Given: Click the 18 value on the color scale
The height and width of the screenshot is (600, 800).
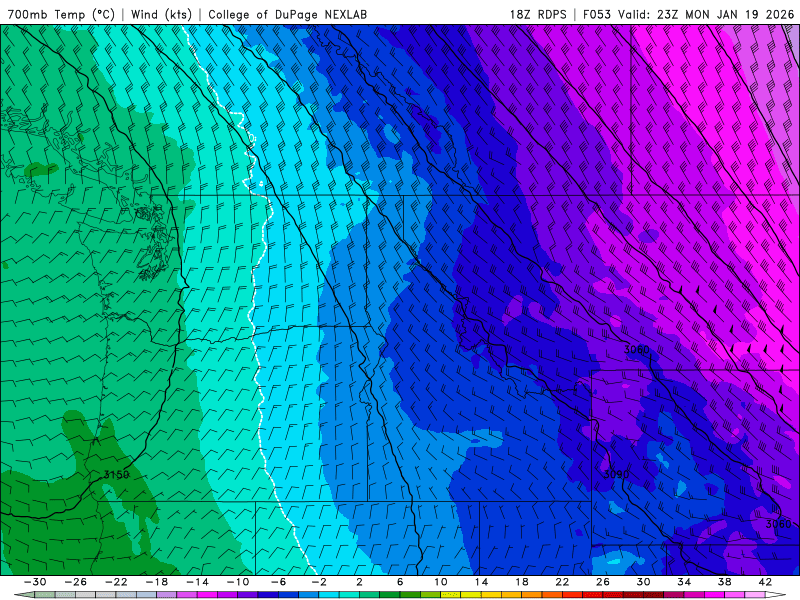Looking at the screenshot, I should [521, 582].
